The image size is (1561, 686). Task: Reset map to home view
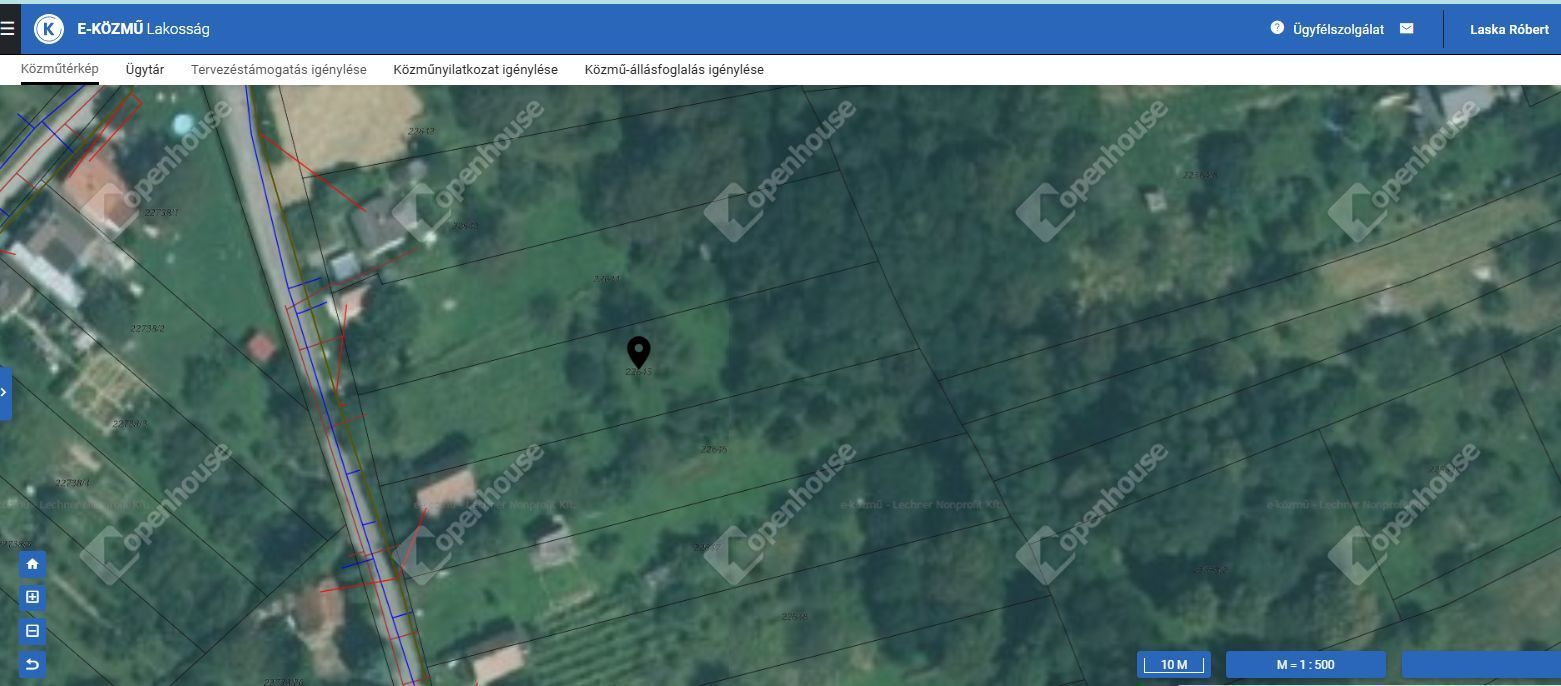[x=32, y=564]
